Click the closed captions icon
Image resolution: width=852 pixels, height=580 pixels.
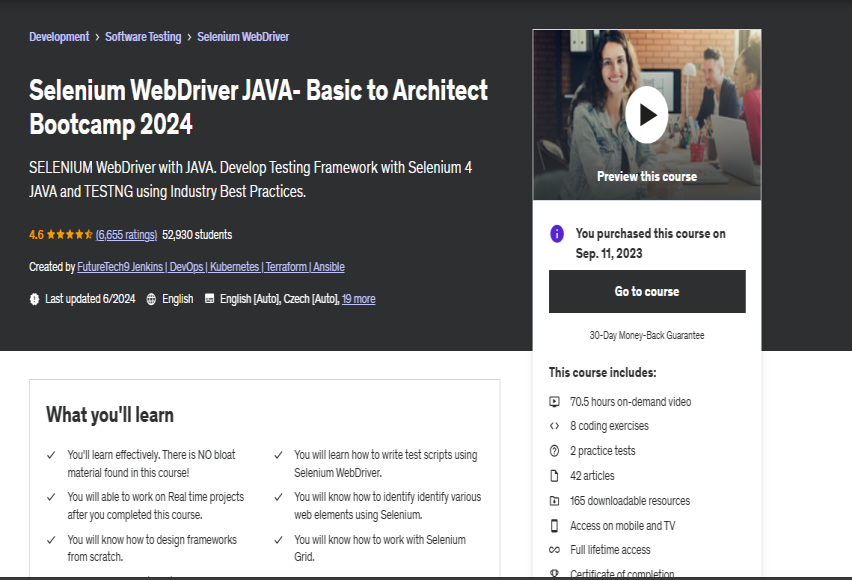point(209,299)
